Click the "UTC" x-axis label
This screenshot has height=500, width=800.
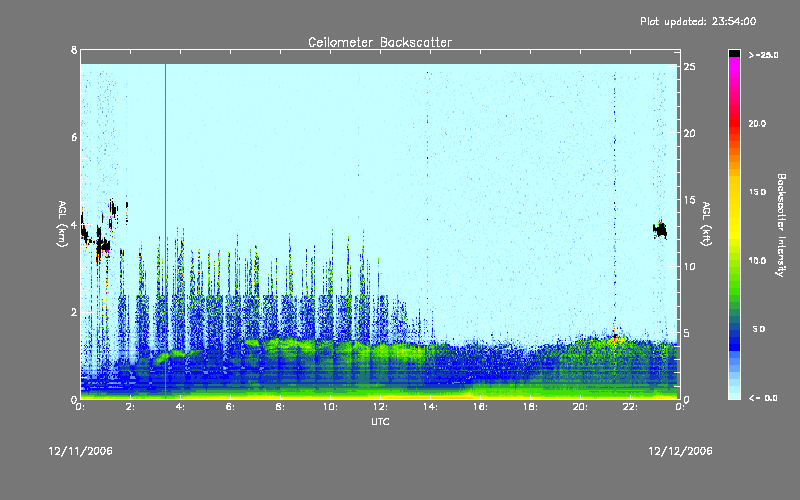tap(380, 422)
